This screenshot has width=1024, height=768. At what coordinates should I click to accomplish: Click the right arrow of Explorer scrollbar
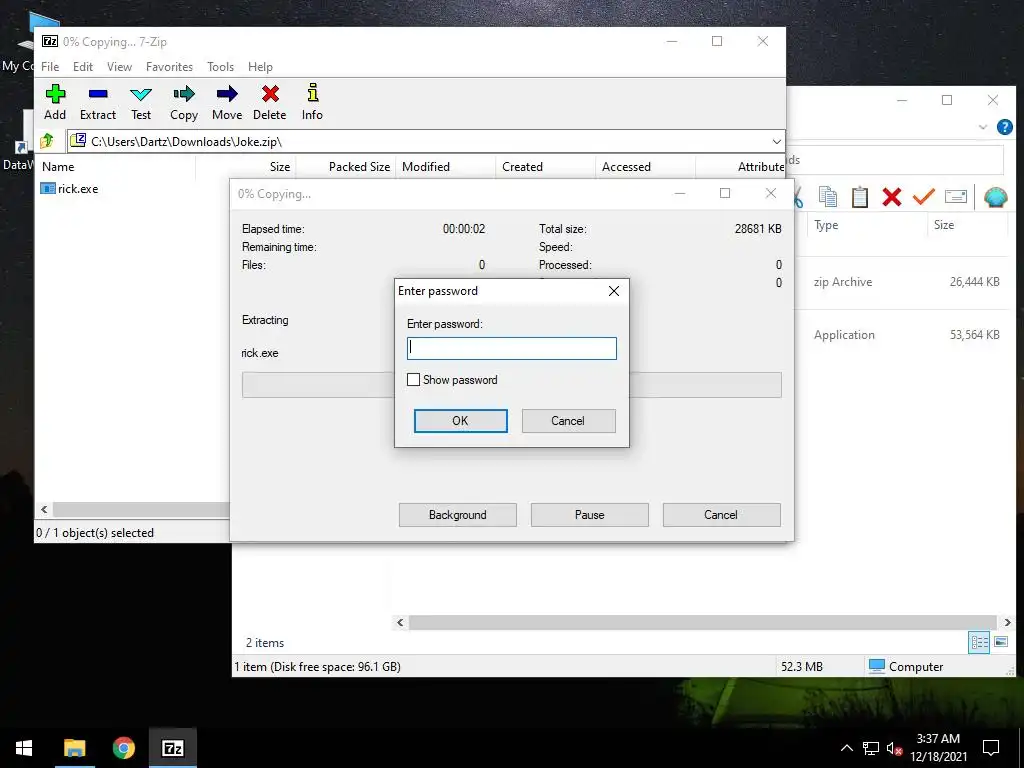[1007, 622]
